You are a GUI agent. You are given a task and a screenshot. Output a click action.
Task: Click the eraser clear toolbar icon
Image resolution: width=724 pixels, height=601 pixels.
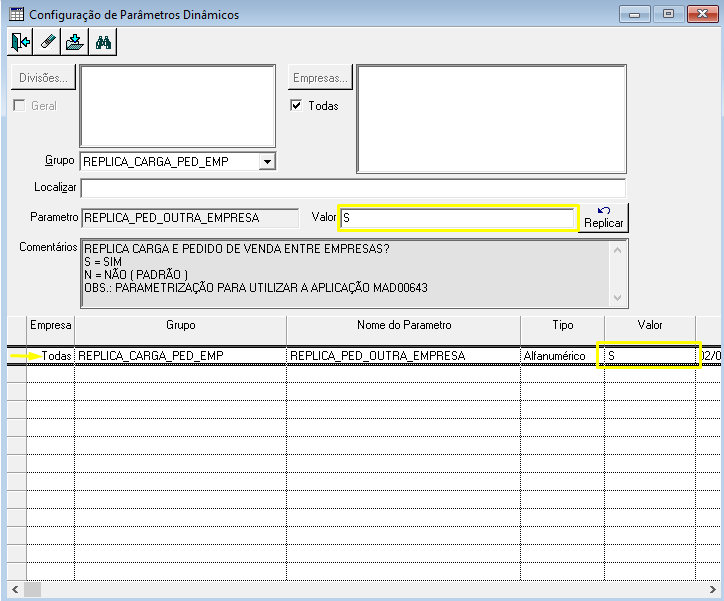coord(47,42)
